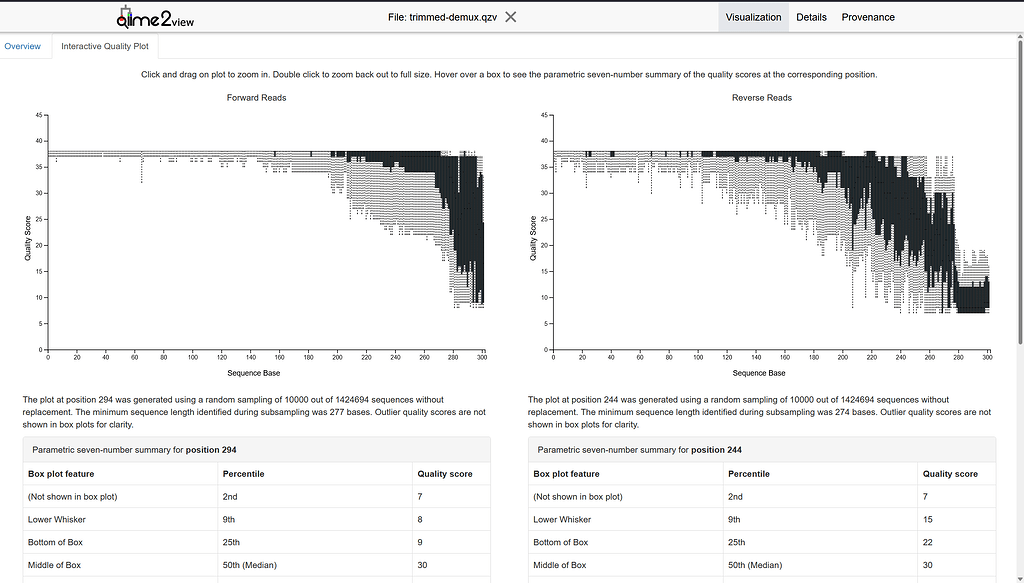Click the Forward Reads plot title
This screenshot has width=1024, height=583.
pyautogui.click(x=257, y=98)
